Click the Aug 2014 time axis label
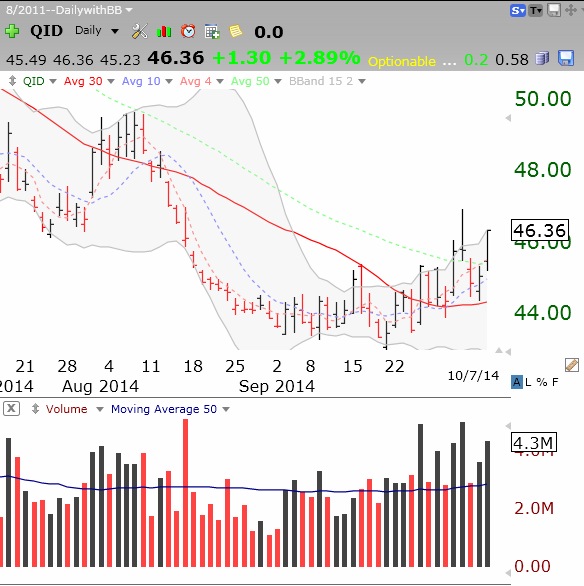The height and width of the screenshot is (586, 584). click(x=101, y=386)
